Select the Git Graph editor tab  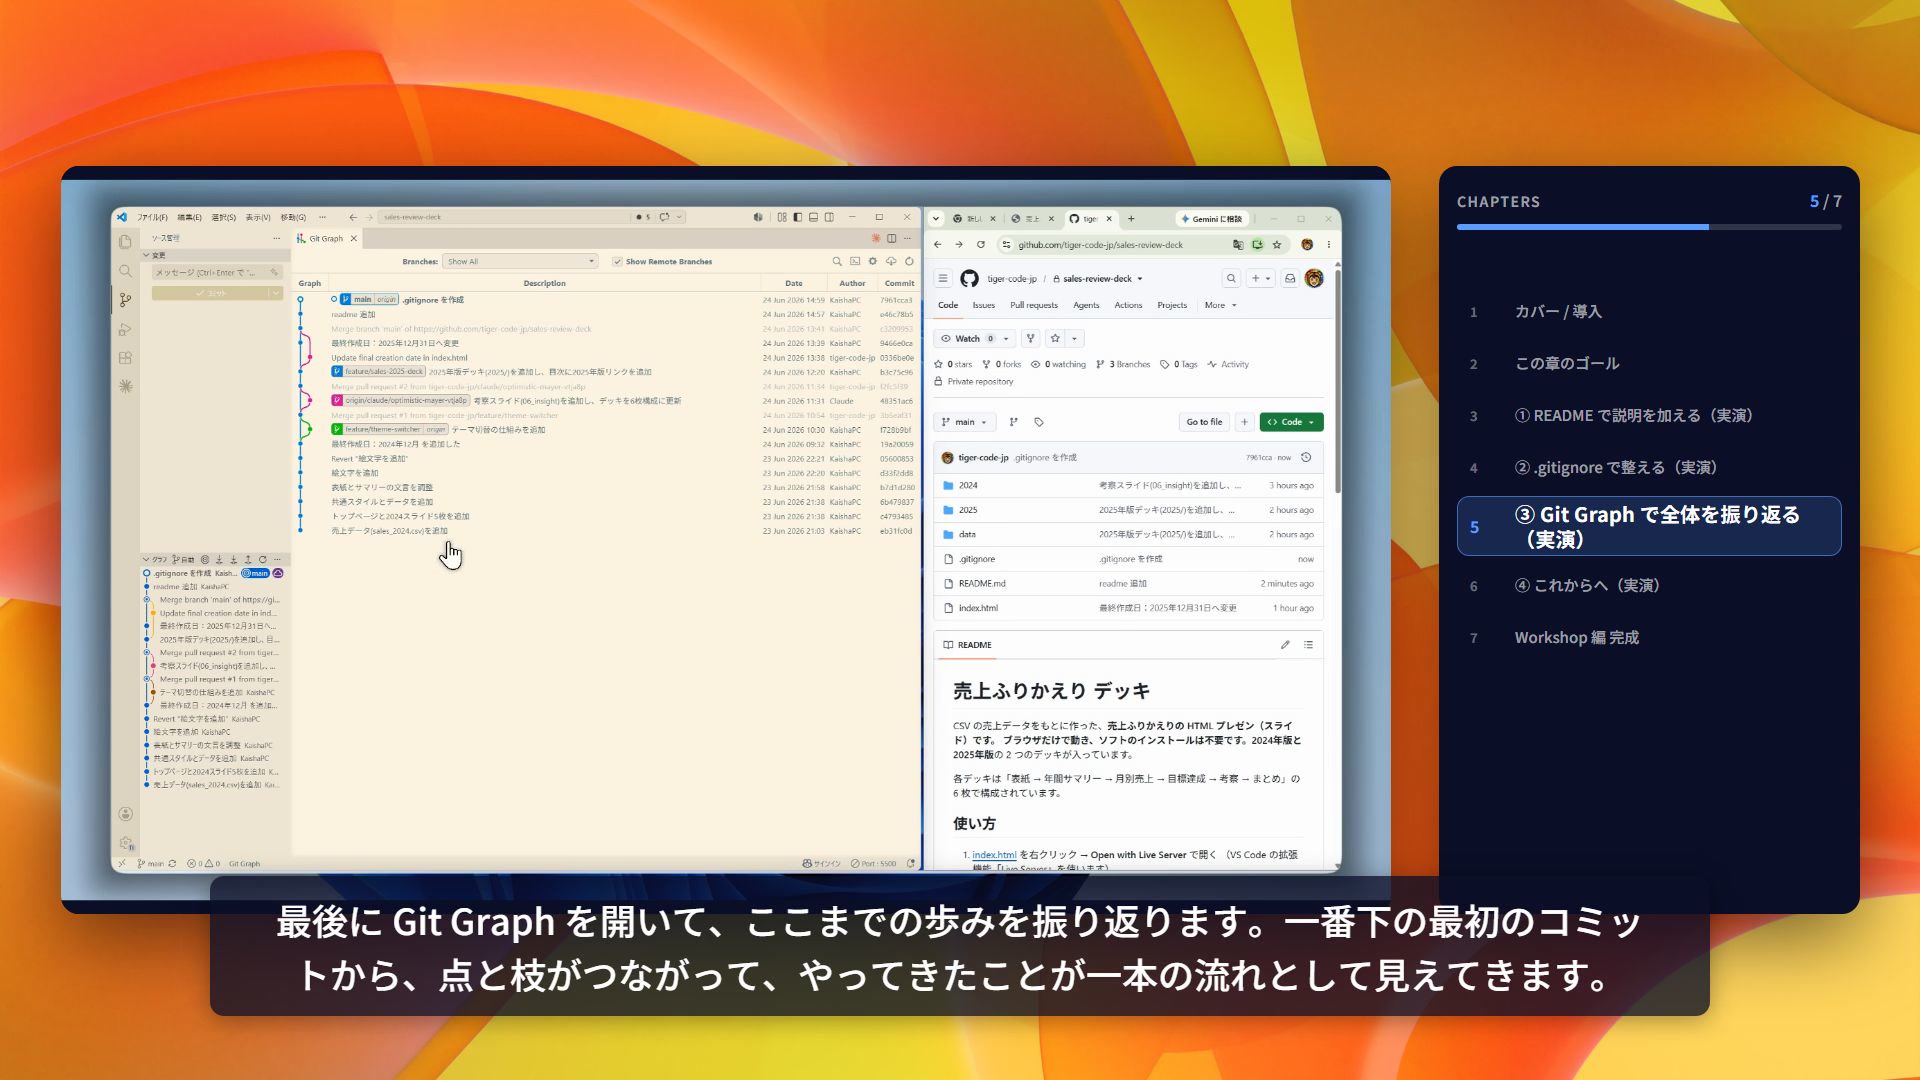(326, 238)
